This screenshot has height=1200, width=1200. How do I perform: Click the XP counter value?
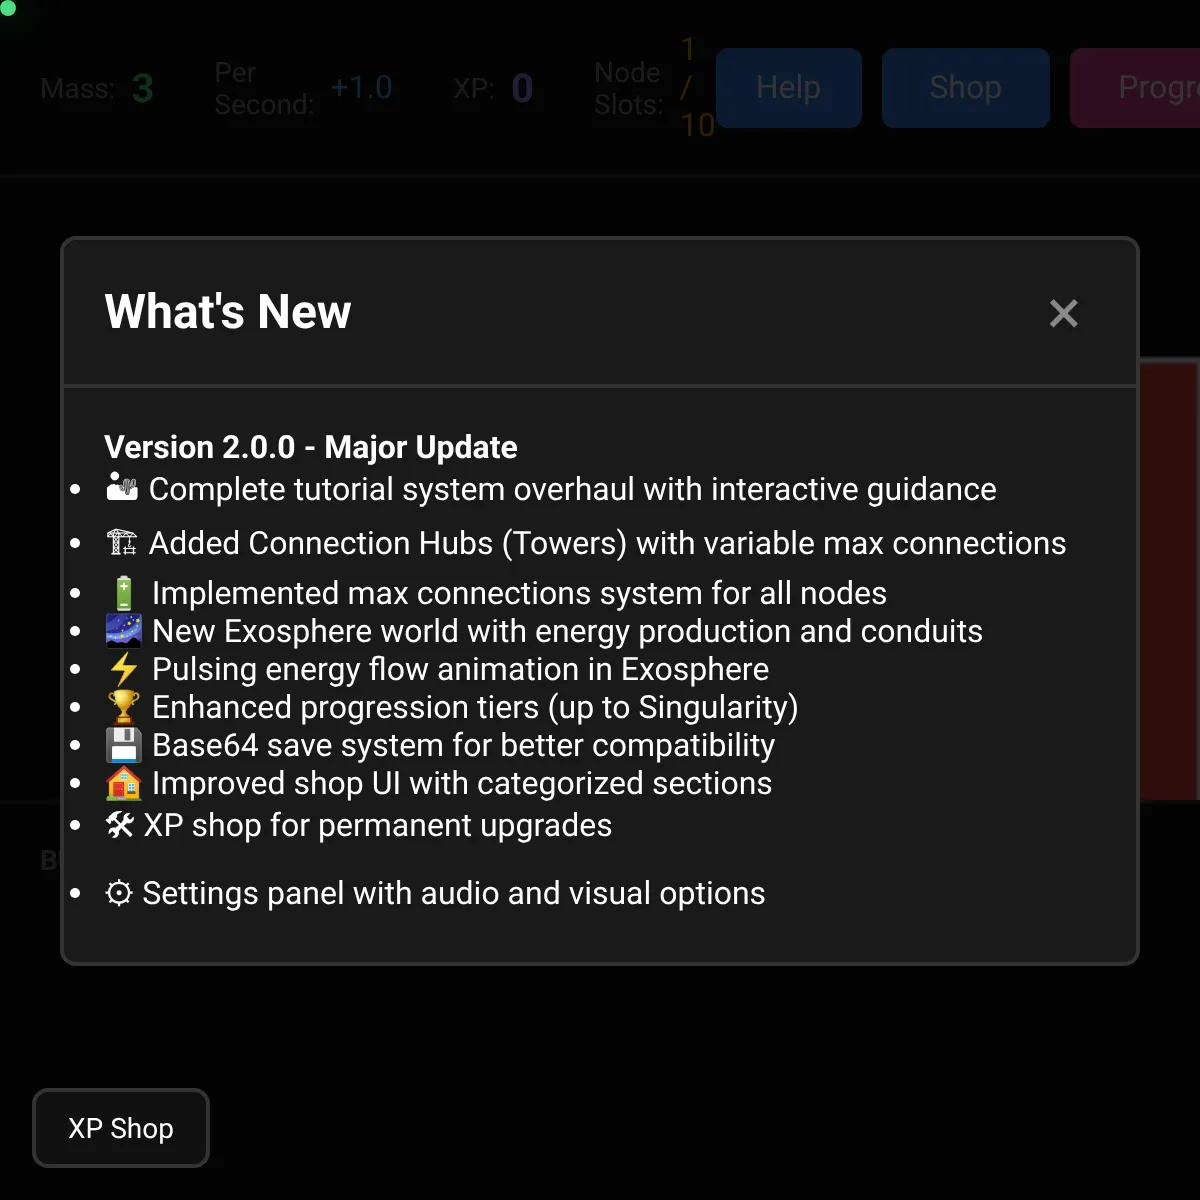pyautogui.click(x=522, y=88)
